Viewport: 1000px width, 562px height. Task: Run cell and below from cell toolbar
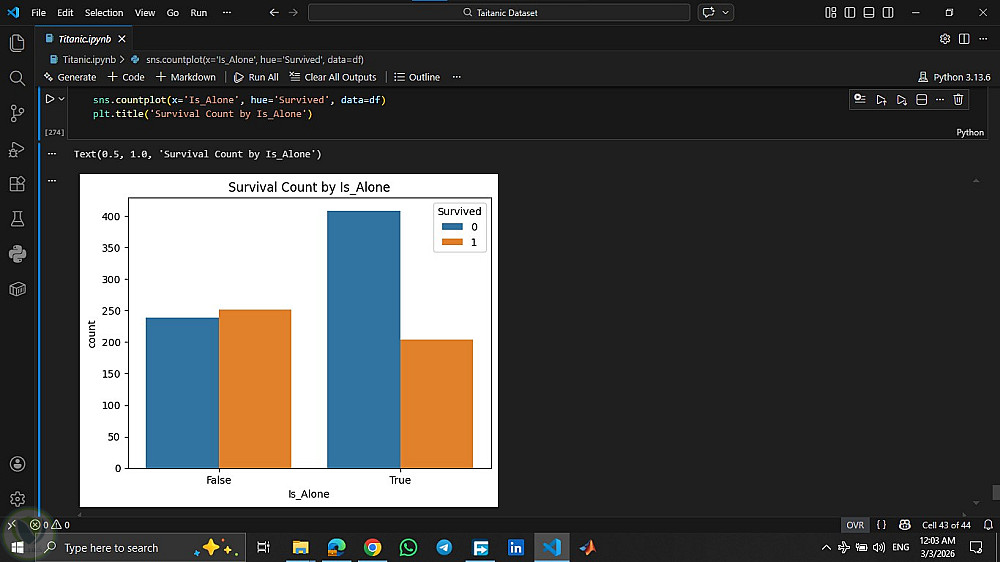(x=901, y=100)
